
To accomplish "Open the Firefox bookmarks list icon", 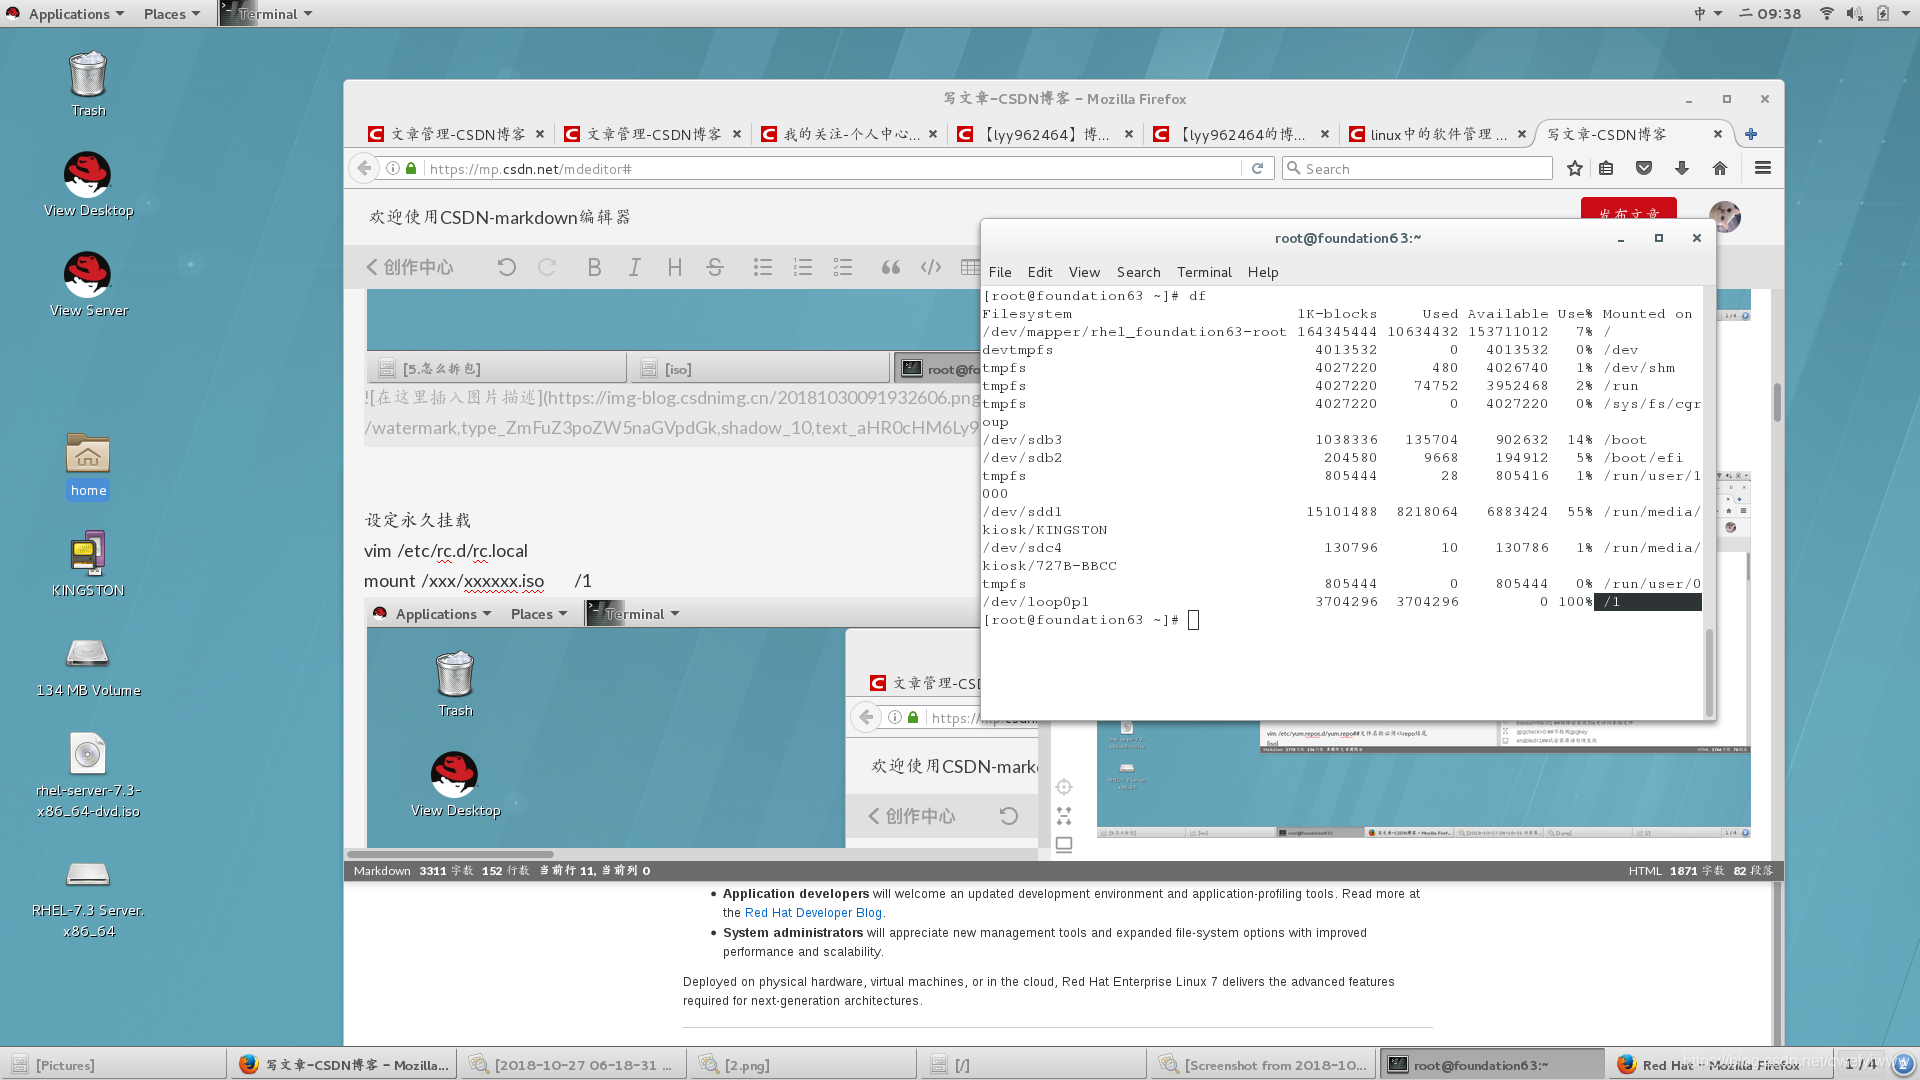I will [1606, 168].
